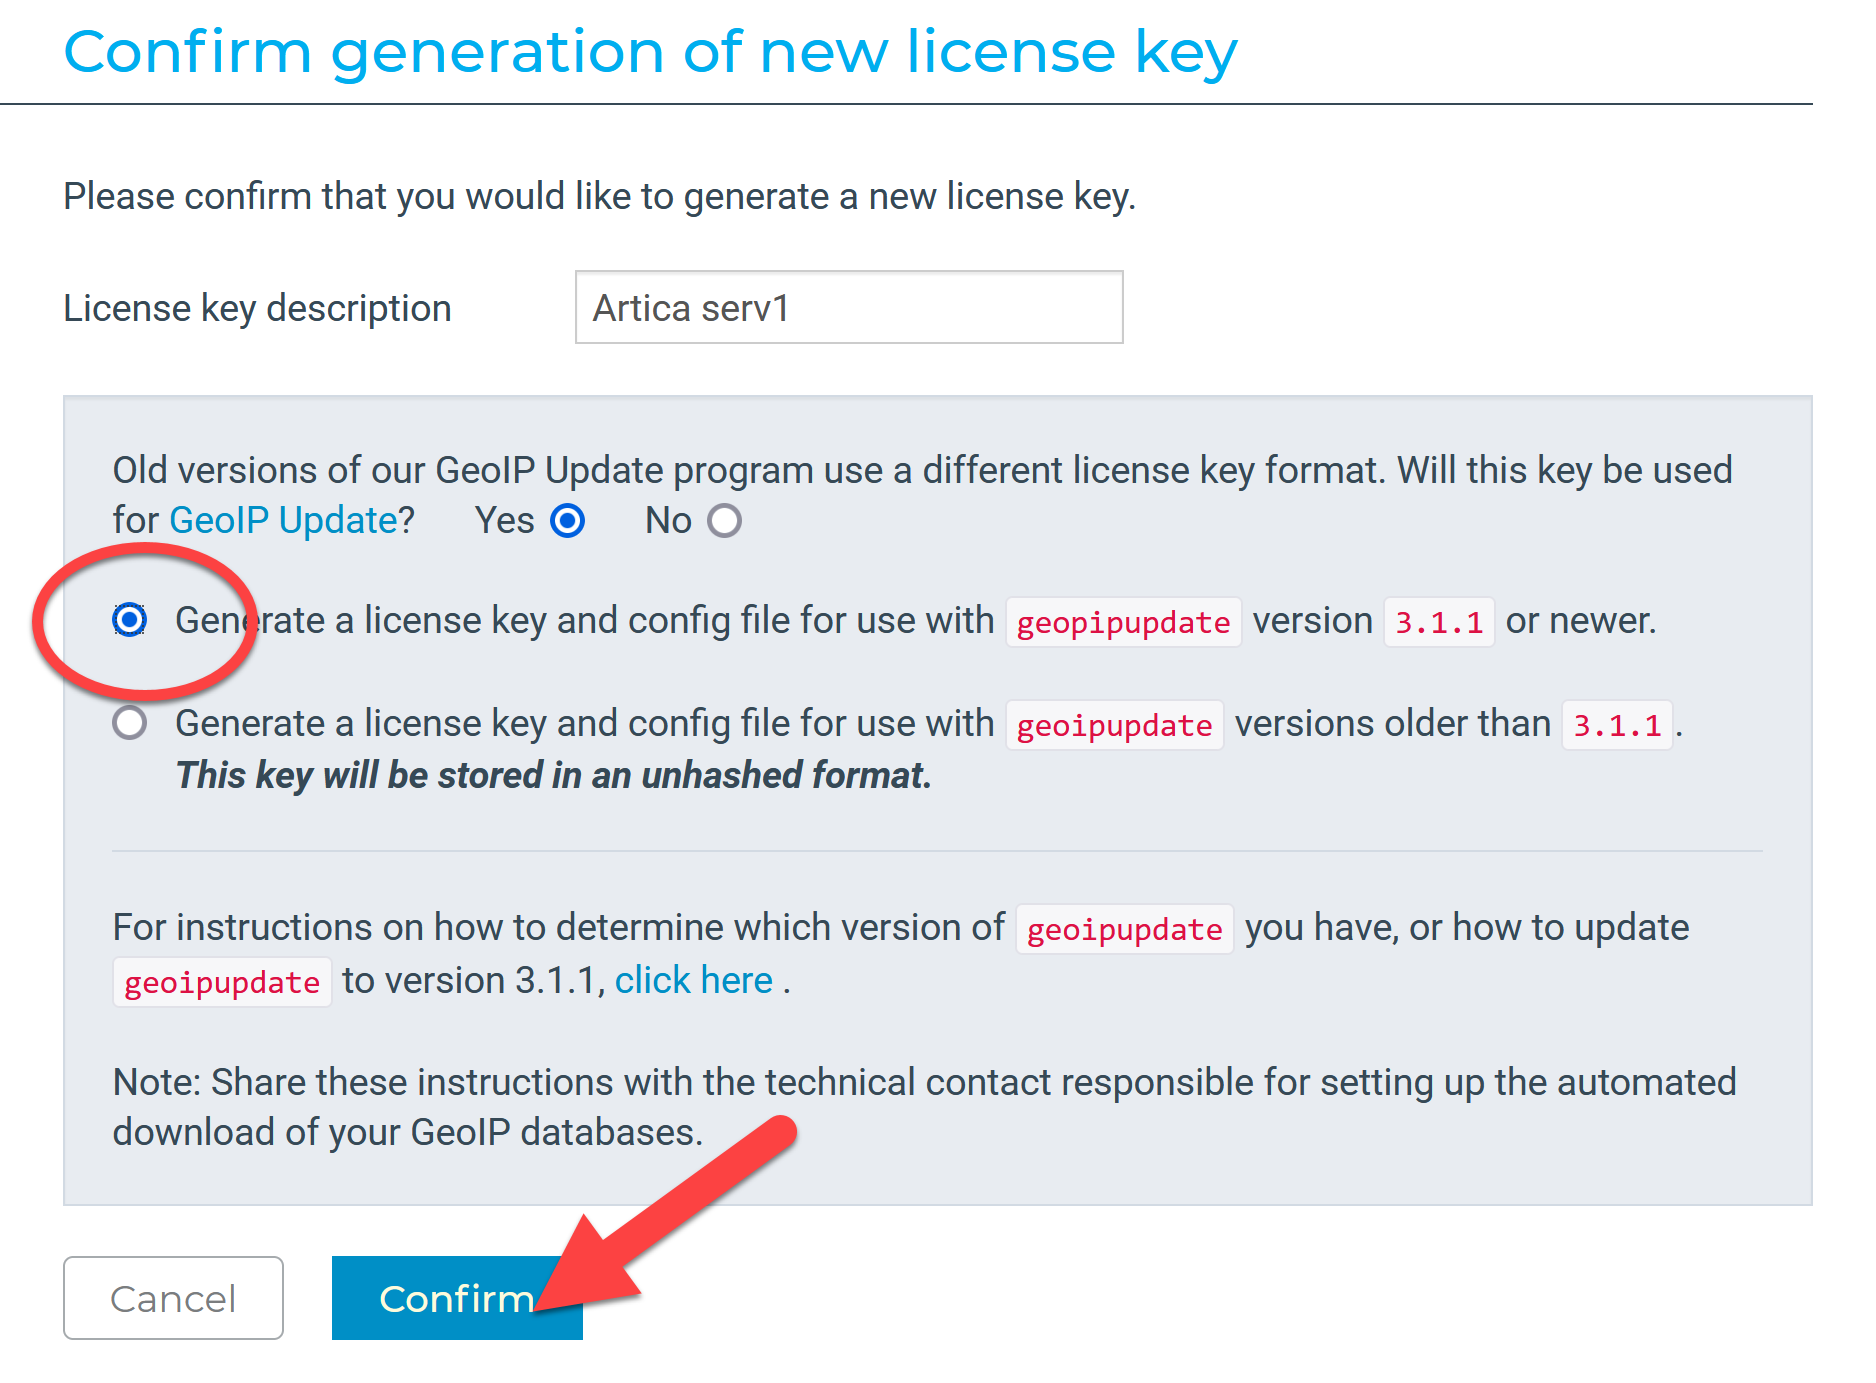Click the 3.1.1 version tag in first option
Image resolution: width=1876 pixels, height=1383 pixels.
[x=1438, y=622]
